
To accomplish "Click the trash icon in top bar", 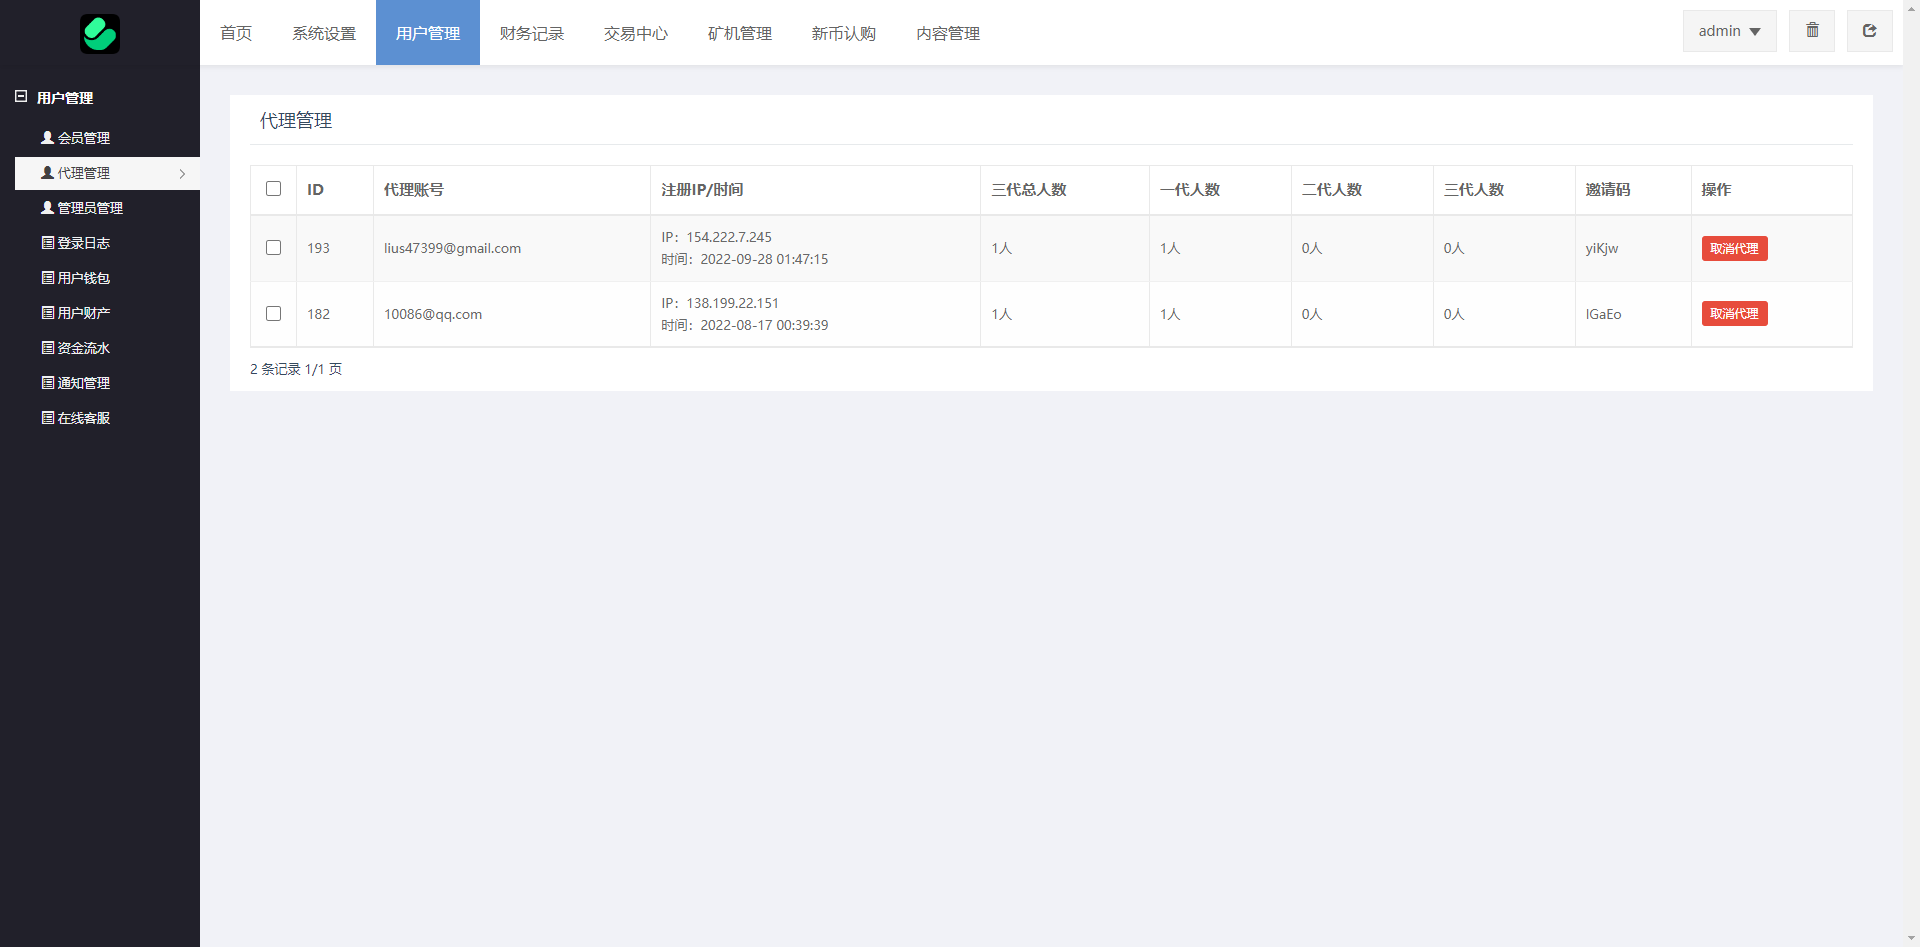I will click(1812, 31).
